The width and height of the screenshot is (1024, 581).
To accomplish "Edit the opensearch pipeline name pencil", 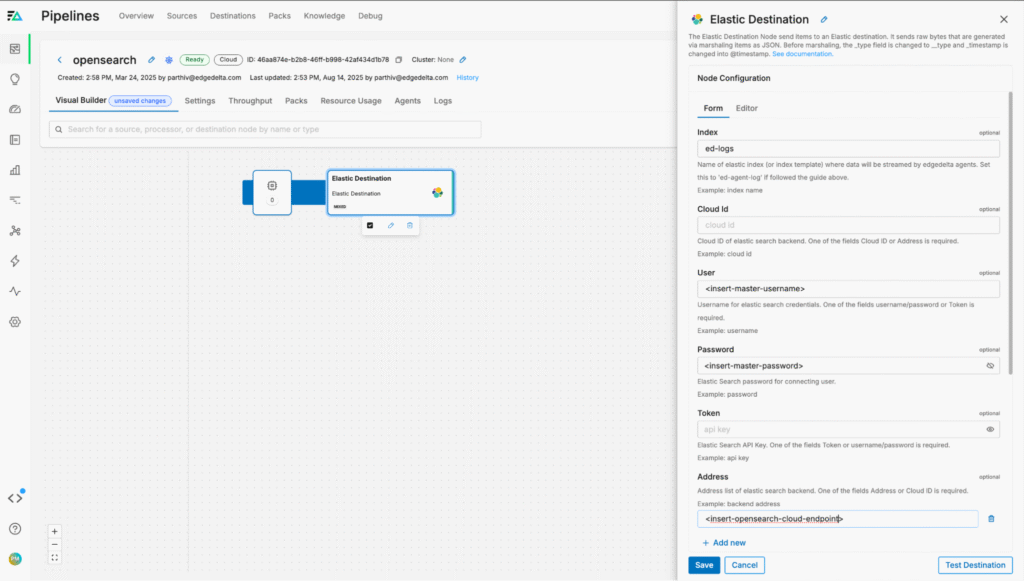I will point(152,59).
